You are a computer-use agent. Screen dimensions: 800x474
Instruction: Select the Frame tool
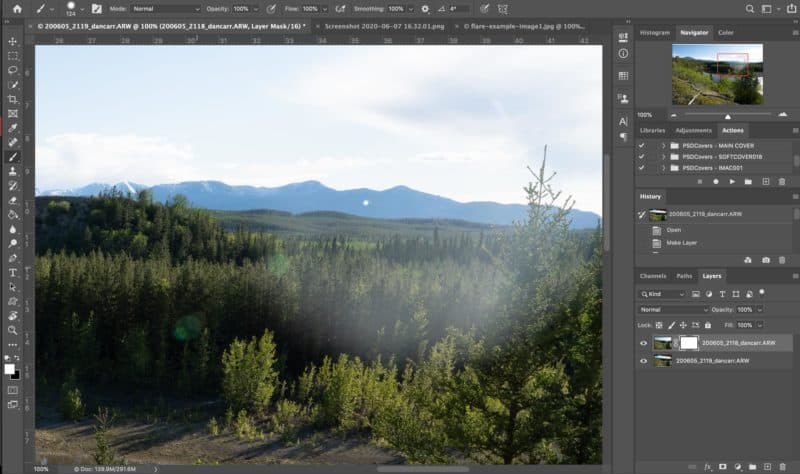coord(13,113)
